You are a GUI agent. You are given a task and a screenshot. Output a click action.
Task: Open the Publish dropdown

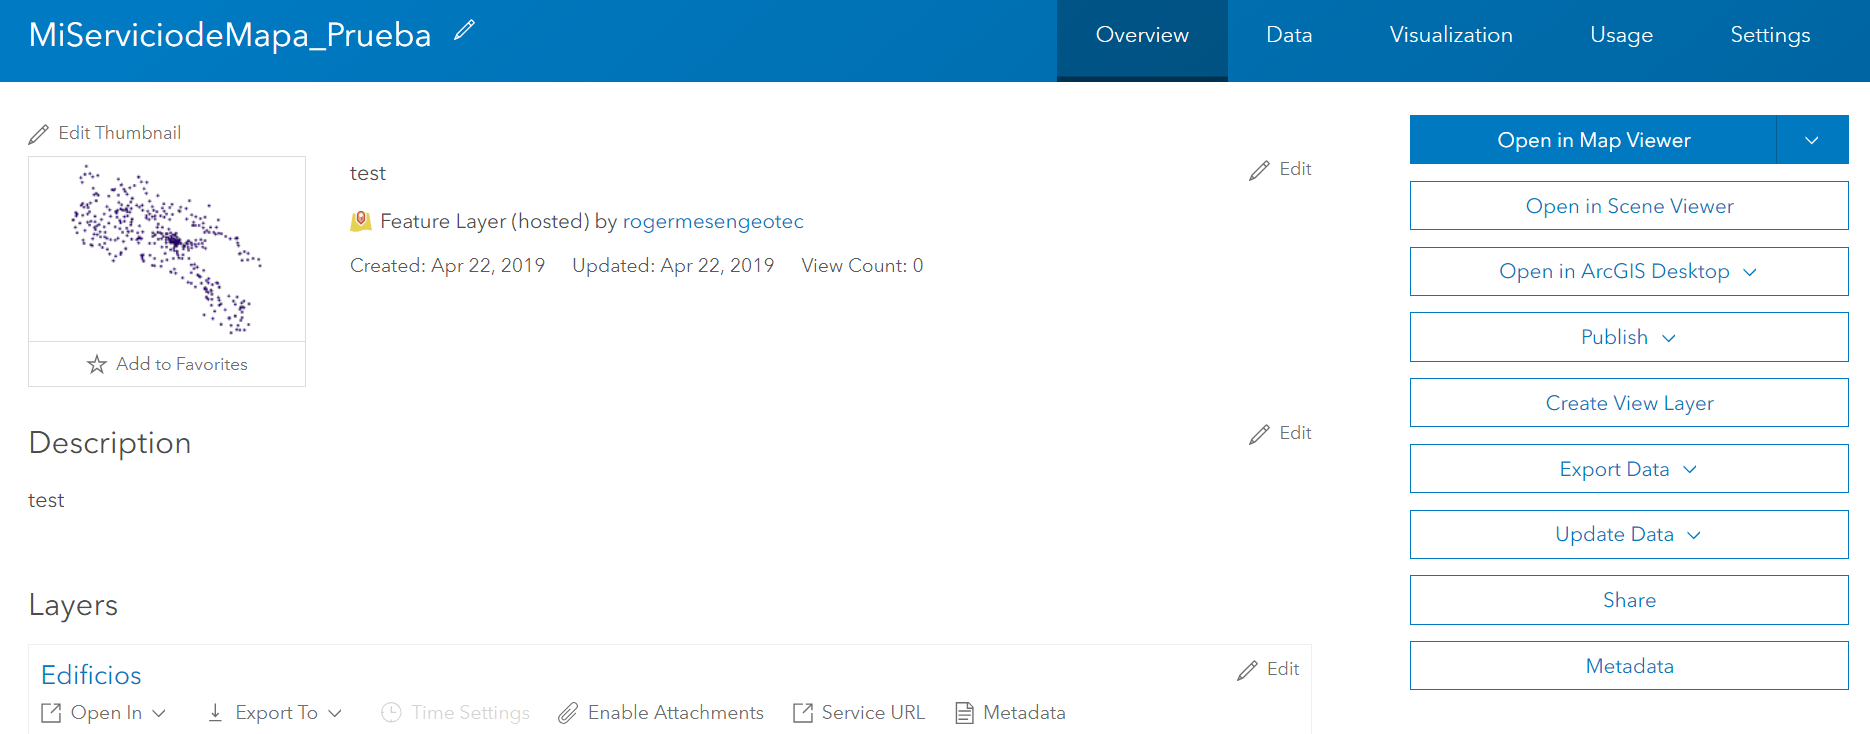click(x=1669, y=338)
